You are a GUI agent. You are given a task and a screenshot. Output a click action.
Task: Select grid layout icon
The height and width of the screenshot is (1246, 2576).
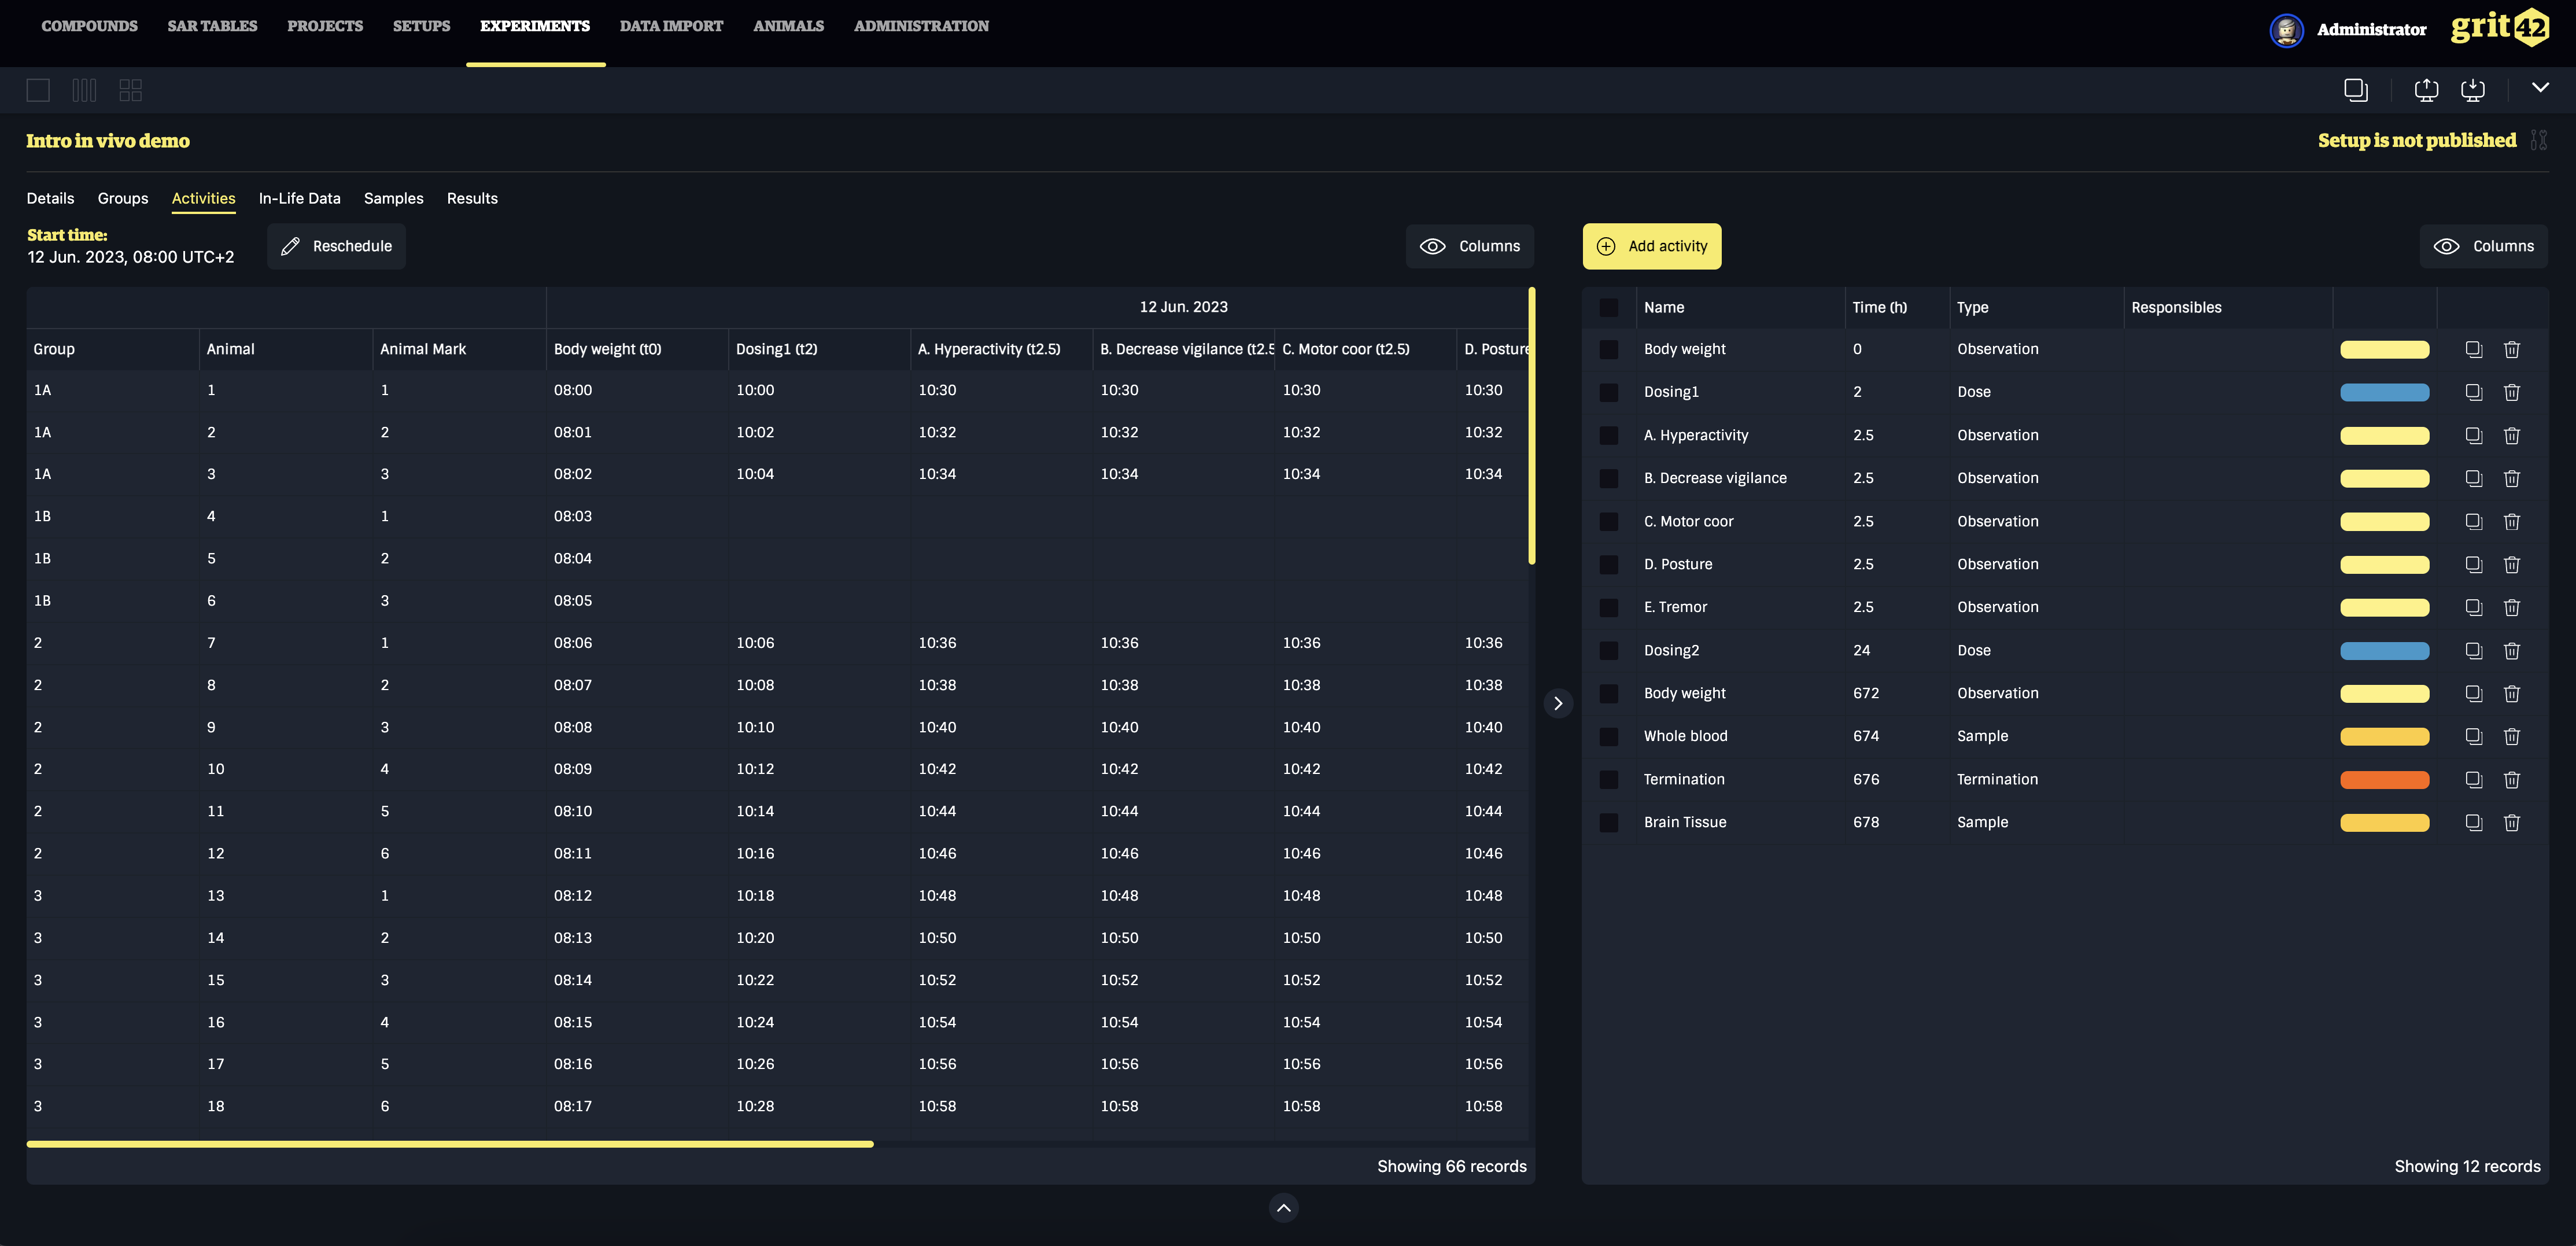tap(130, 90)
